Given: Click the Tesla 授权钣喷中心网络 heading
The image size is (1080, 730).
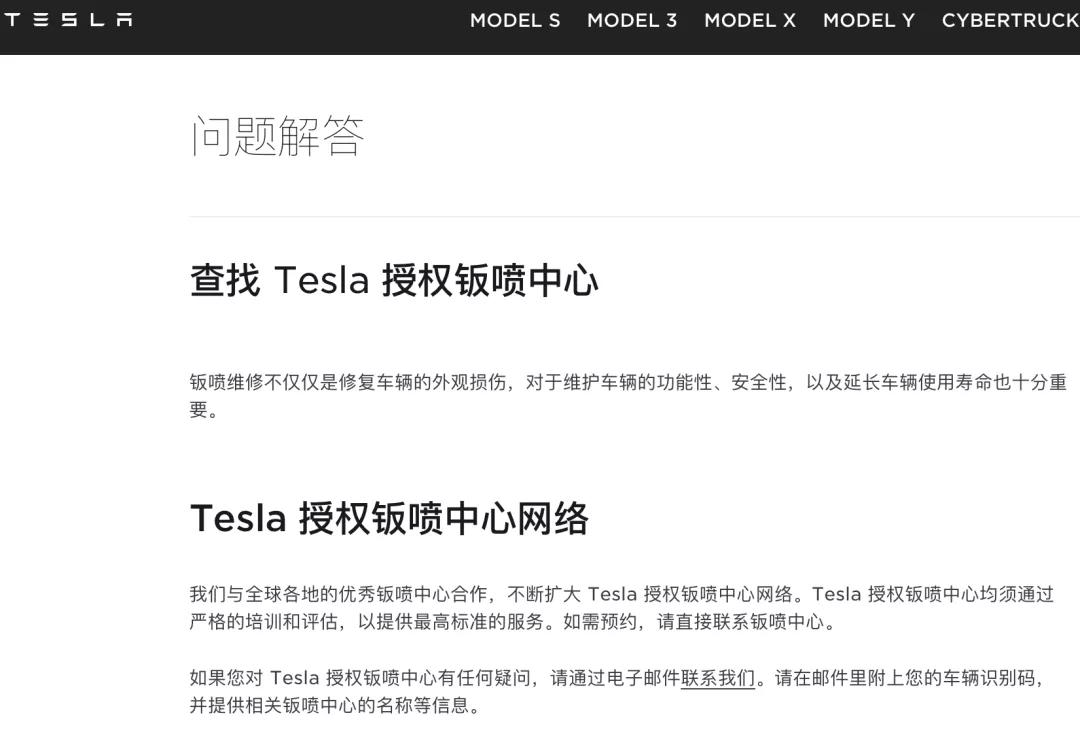Looking at the screenshot, I should [389, 519].
